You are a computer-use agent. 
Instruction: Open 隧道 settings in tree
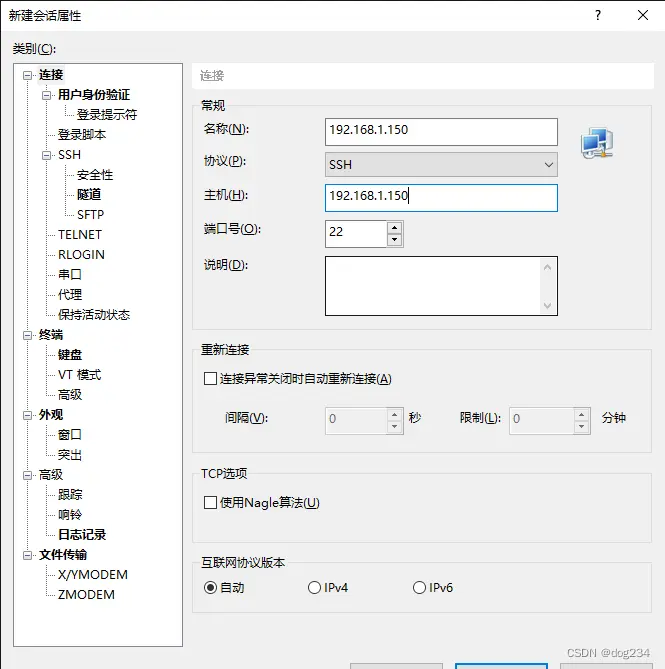[89, 195]
